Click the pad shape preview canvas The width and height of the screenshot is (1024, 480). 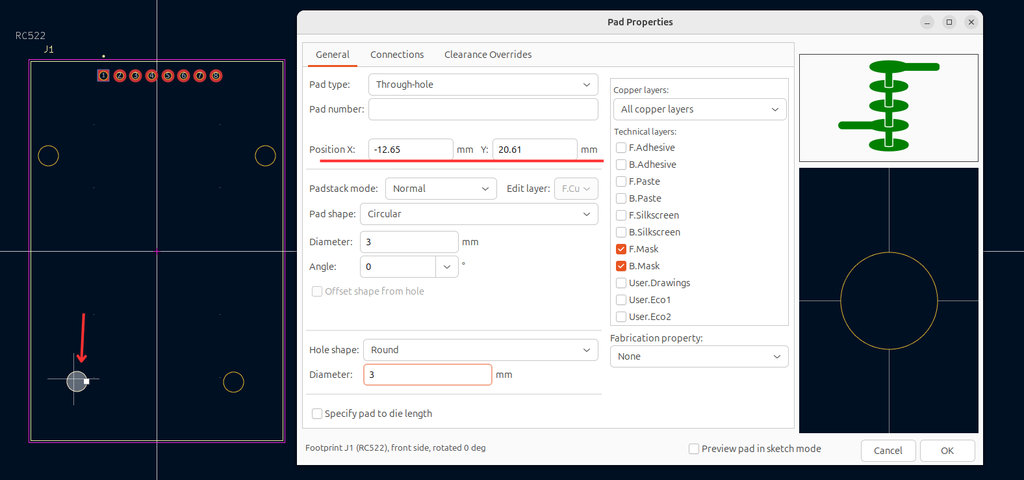(x=888, y=300)
